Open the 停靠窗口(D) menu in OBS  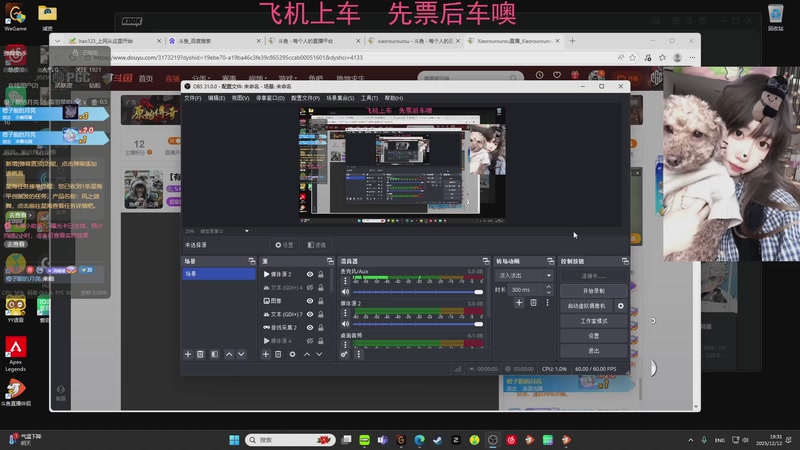[270, 98]
